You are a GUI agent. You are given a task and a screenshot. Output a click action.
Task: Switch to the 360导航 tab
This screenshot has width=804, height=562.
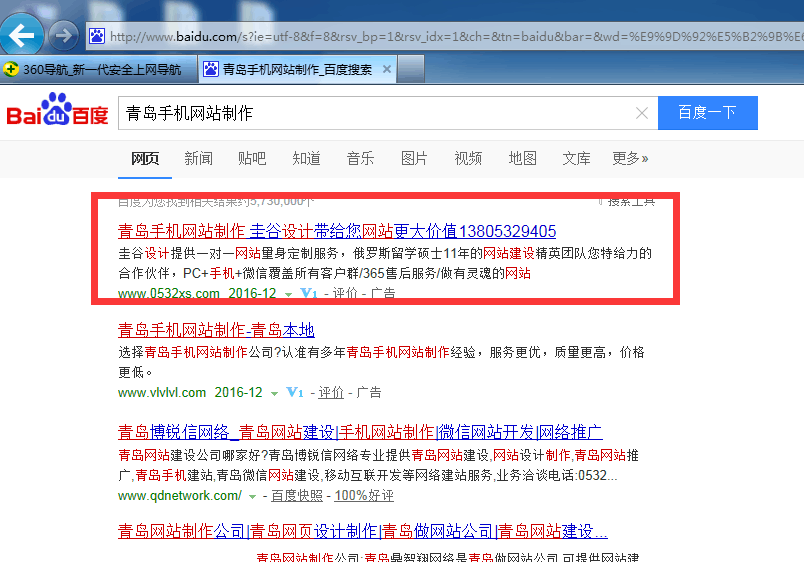97,69
